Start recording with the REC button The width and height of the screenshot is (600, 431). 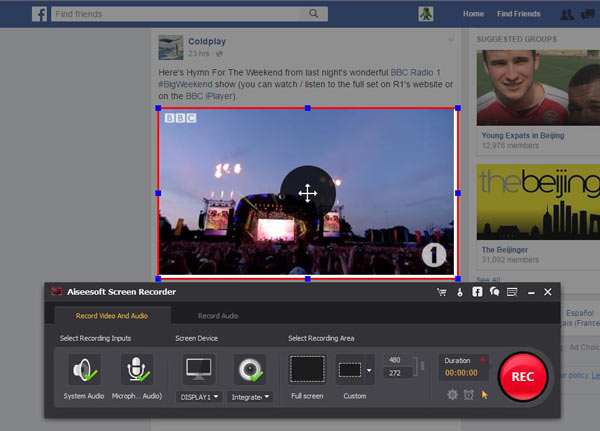coord(523,377)
